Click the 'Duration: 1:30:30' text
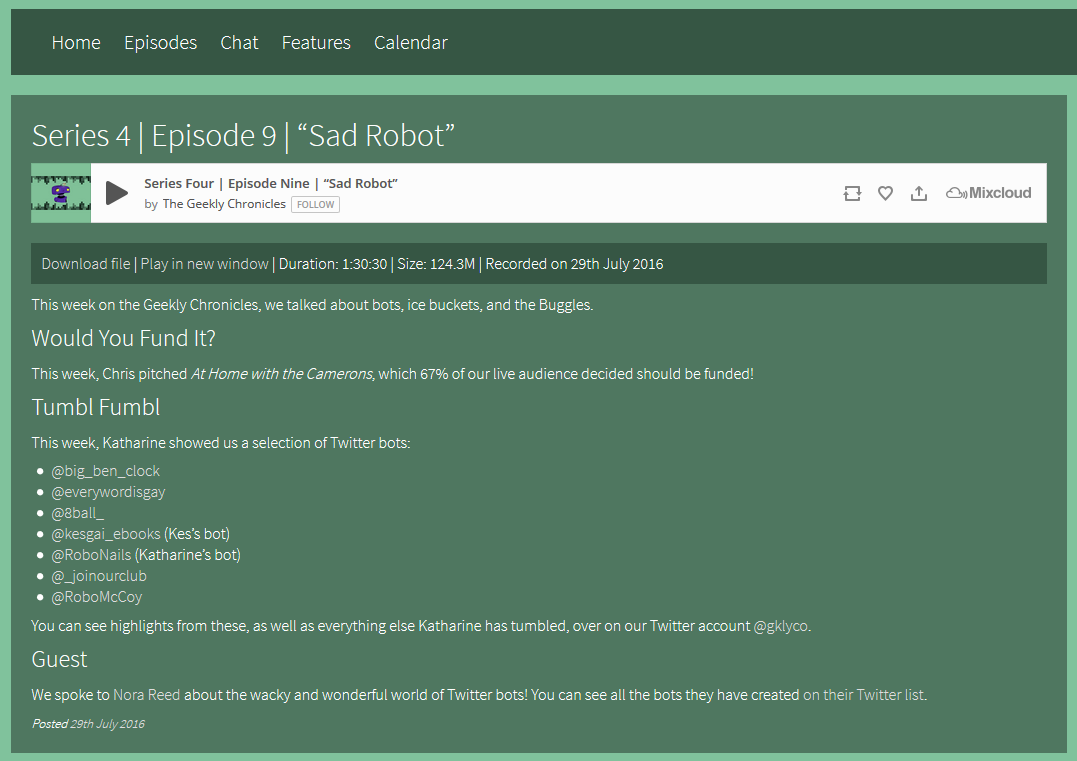 (x=332, y=264)
